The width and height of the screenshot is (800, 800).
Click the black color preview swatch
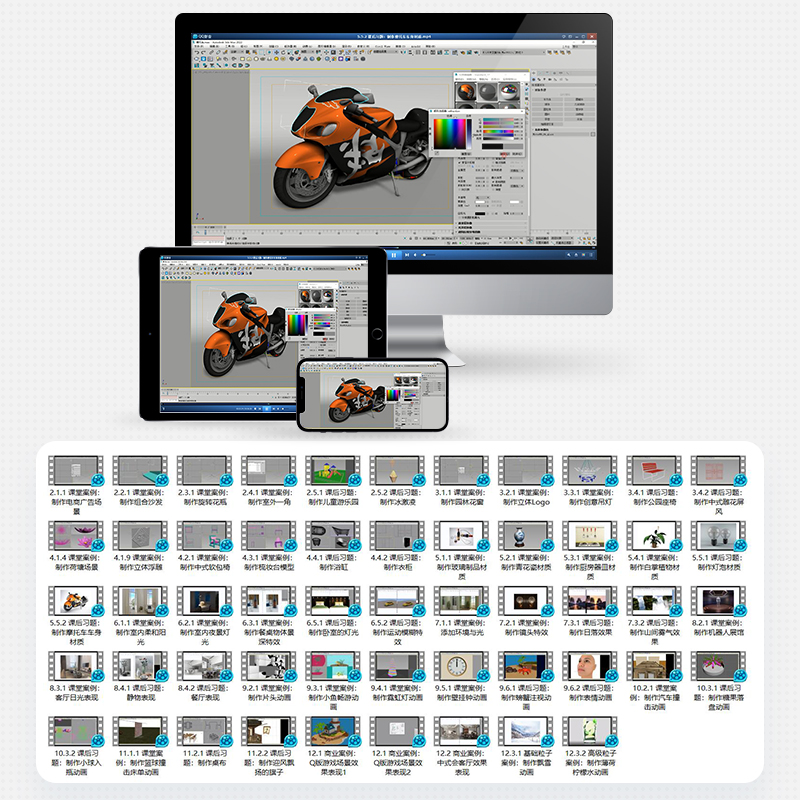[x=492, y=146]
